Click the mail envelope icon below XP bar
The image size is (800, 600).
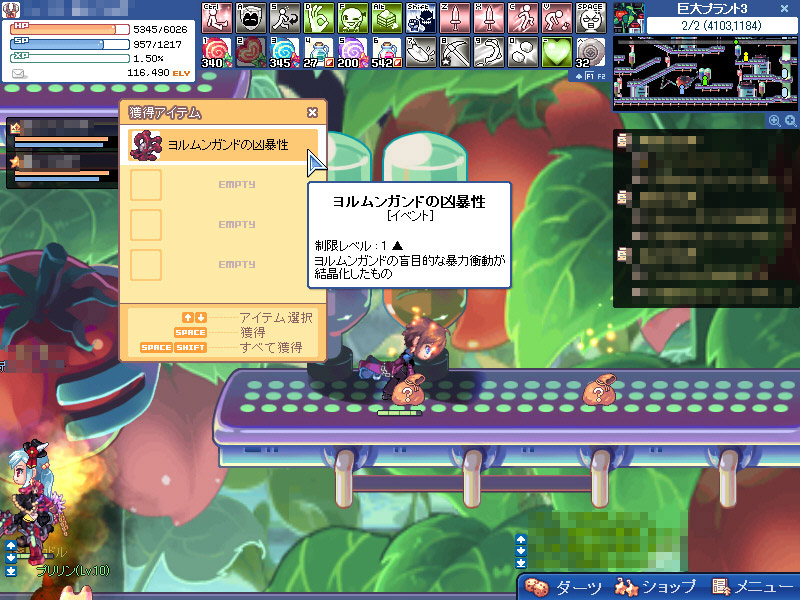pos(18,74)
